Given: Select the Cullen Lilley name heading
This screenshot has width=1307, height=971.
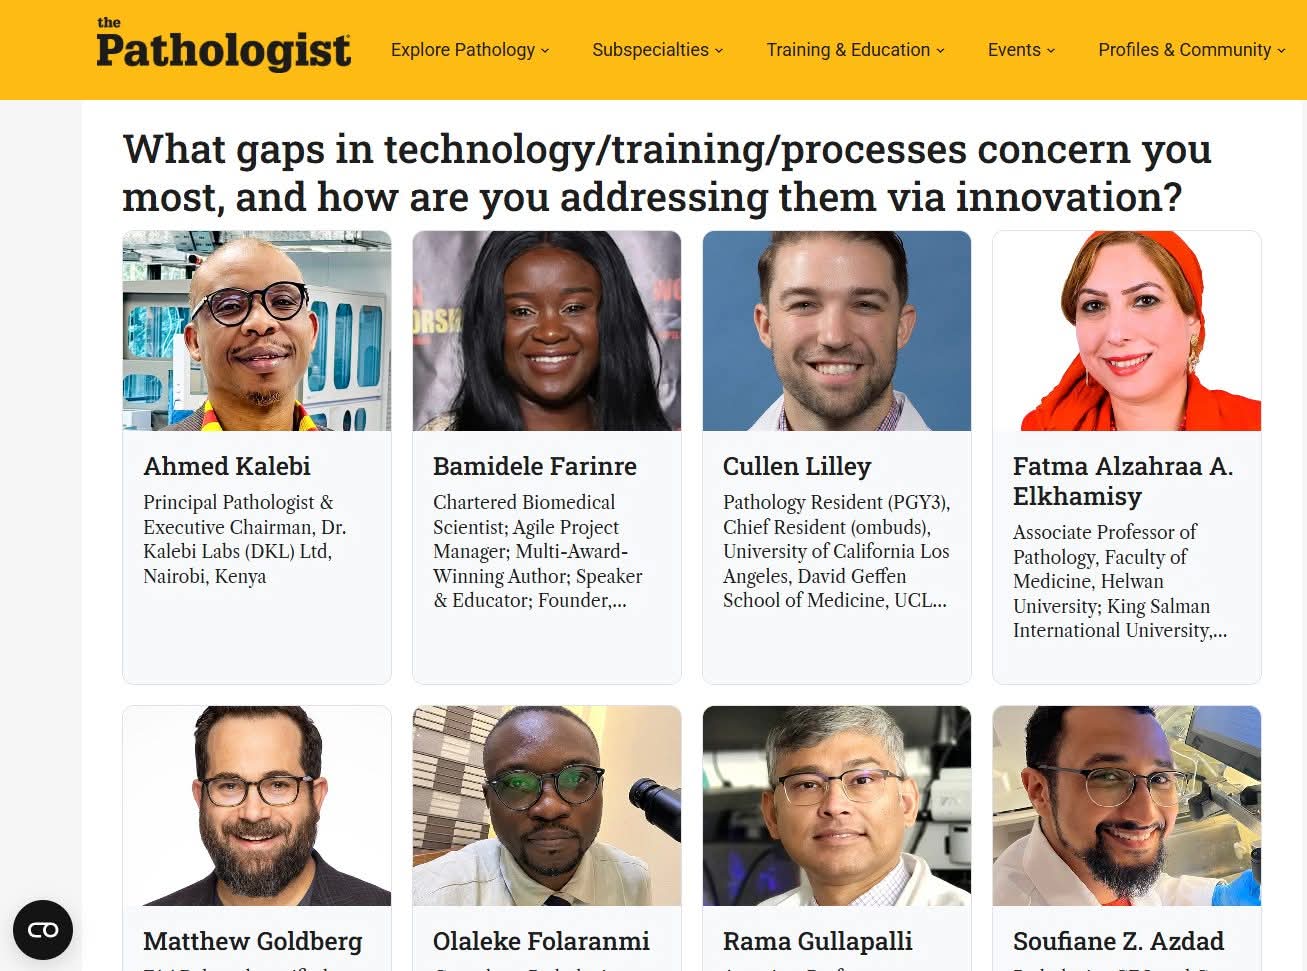Looking at the screenshot, I should [797, 466].
